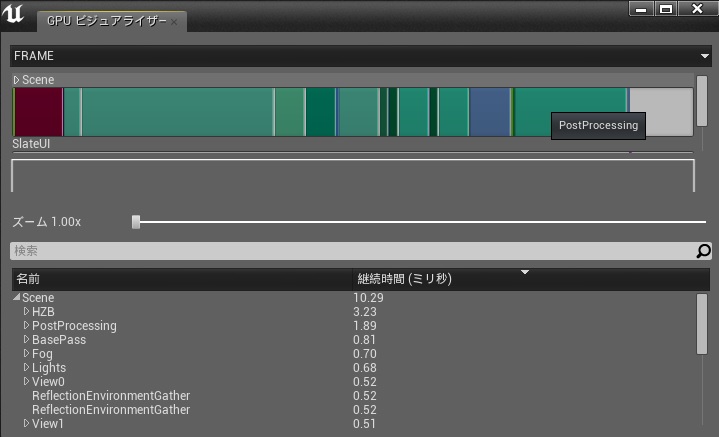Screen dimensions: 719x437
Task: Click the SlateUI label
Action: click(31, 144)
